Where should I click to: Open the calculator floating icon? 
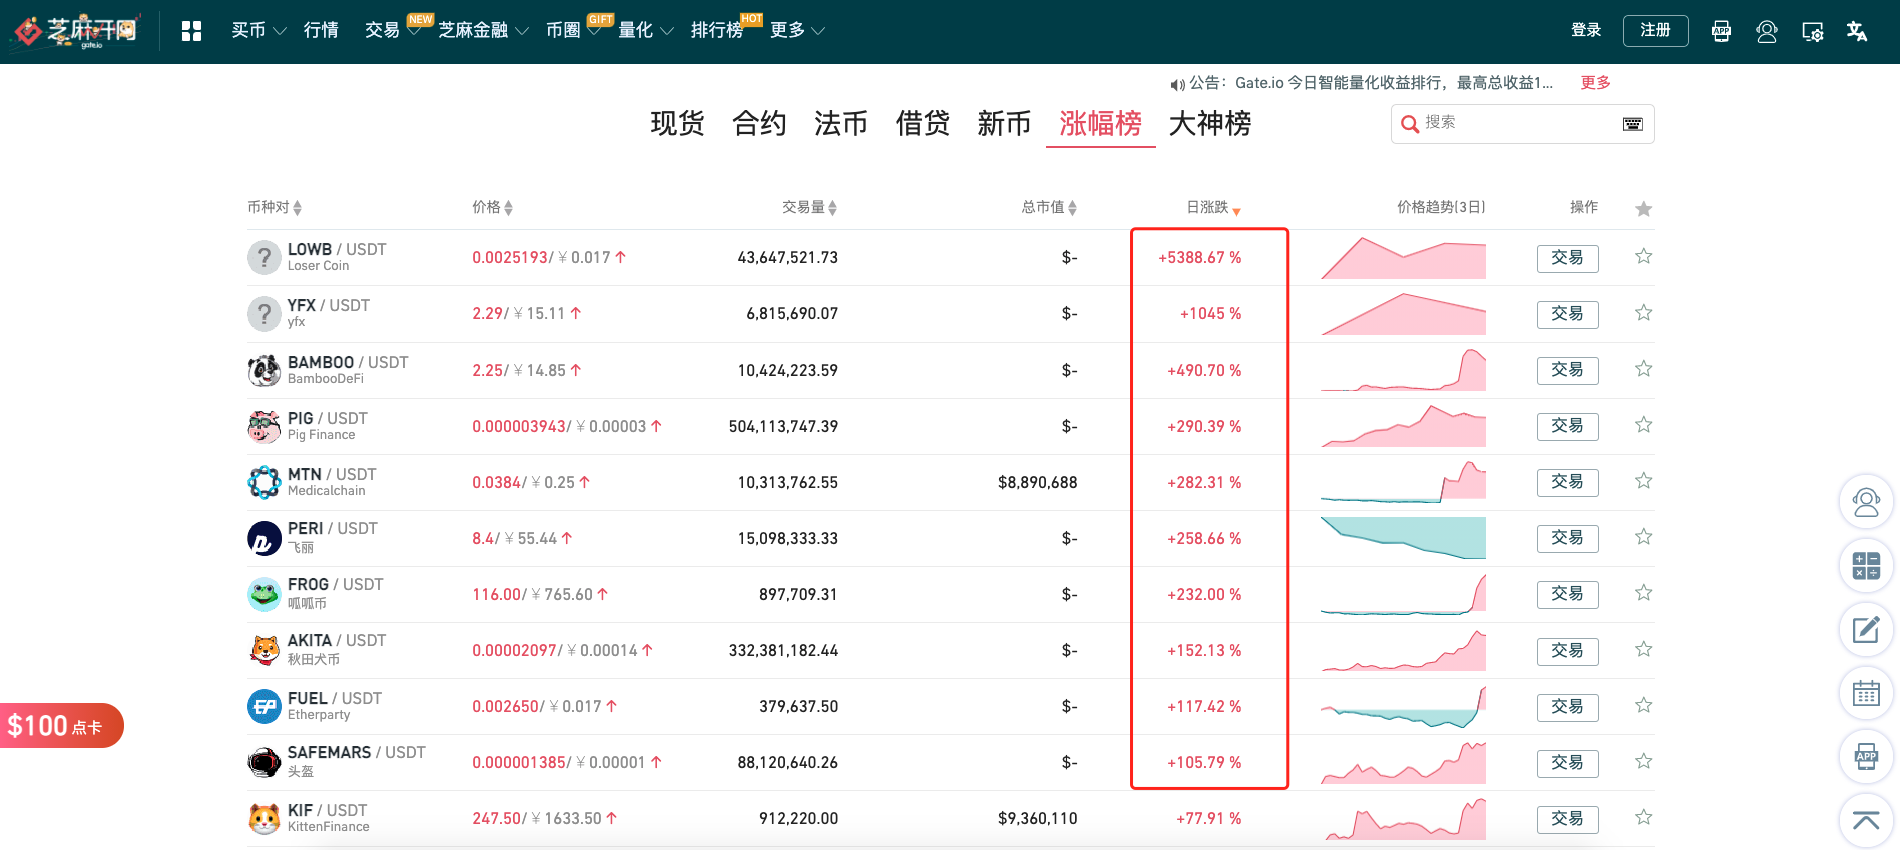point(1866,566)
